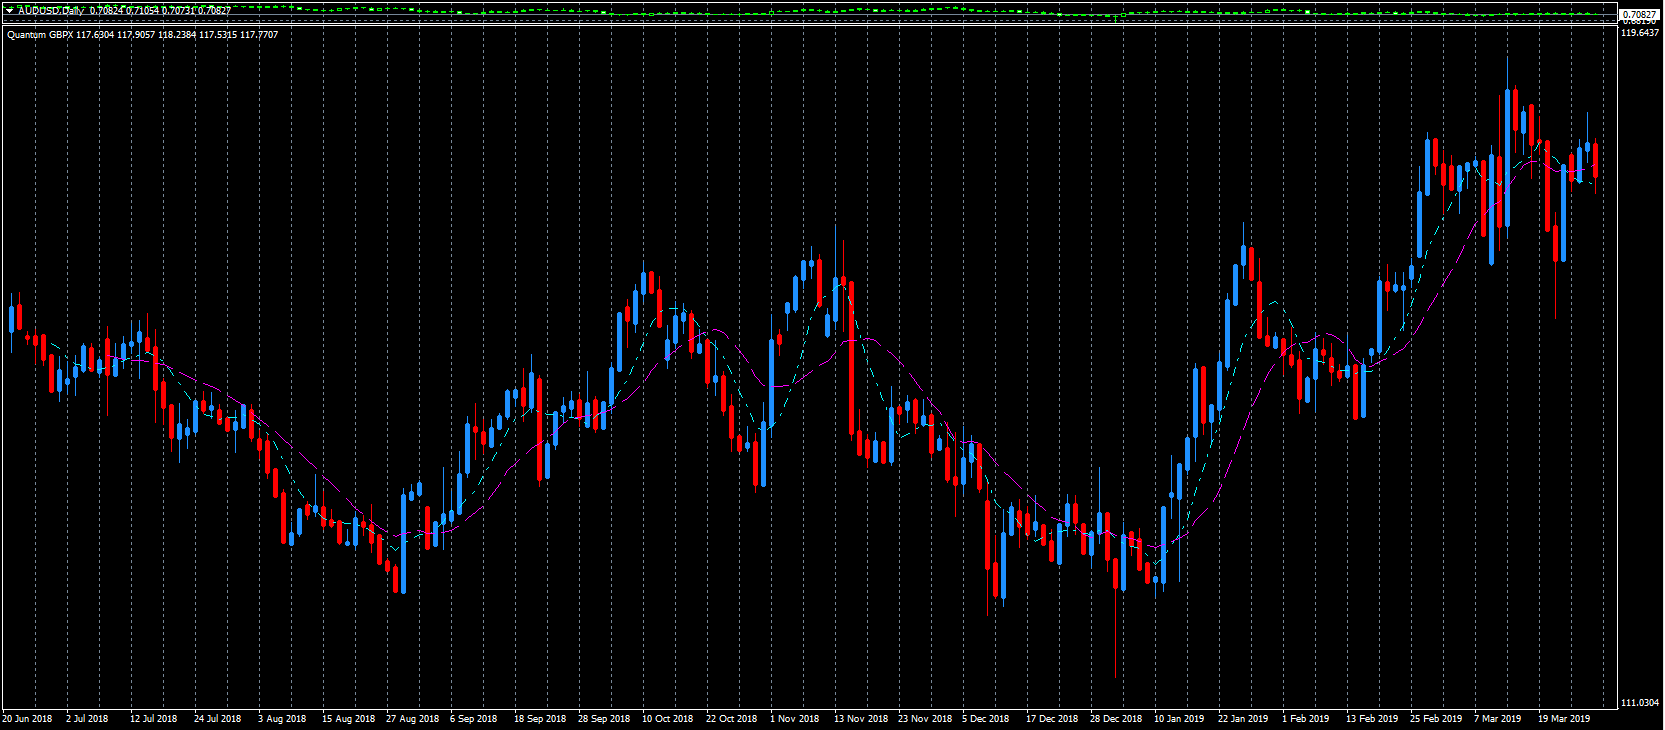The width and height of the screenshot is (1665, 730).
Task: Click the Quantum GBPX indicator label
Action: 40,35
